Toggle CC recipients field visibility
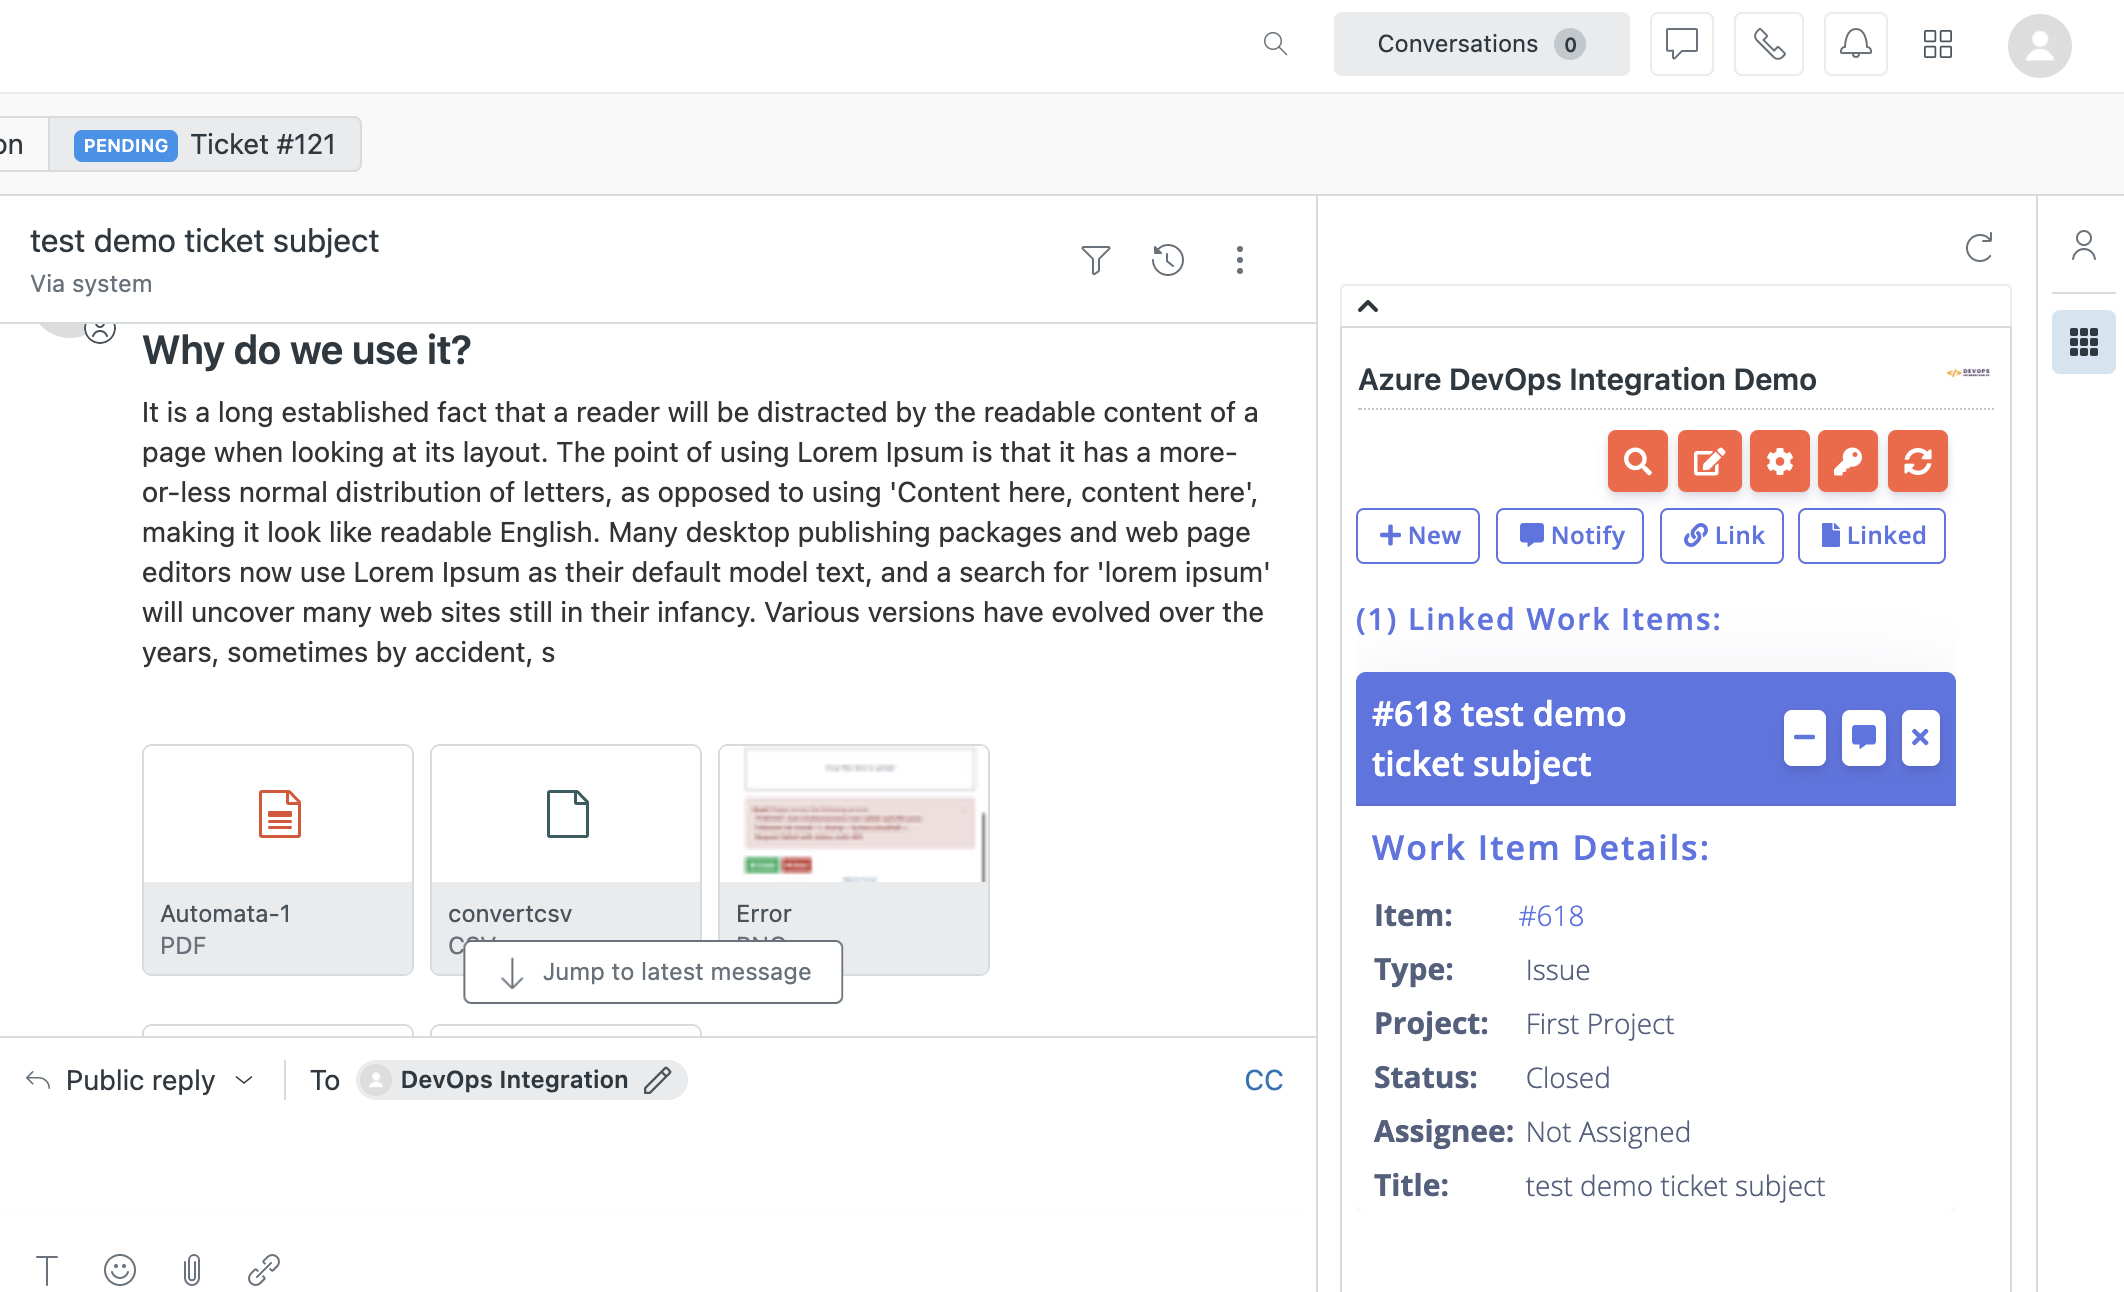 1264,1078
